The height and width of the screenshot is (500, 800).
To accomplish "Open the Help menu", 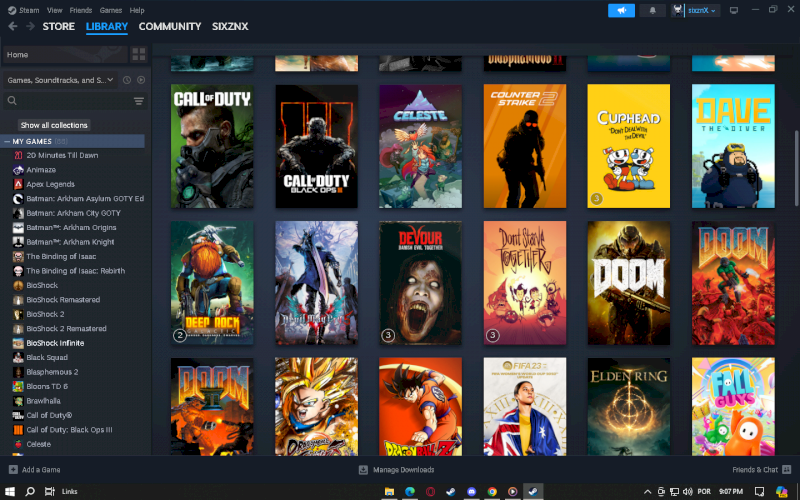I will pos(137,10).
